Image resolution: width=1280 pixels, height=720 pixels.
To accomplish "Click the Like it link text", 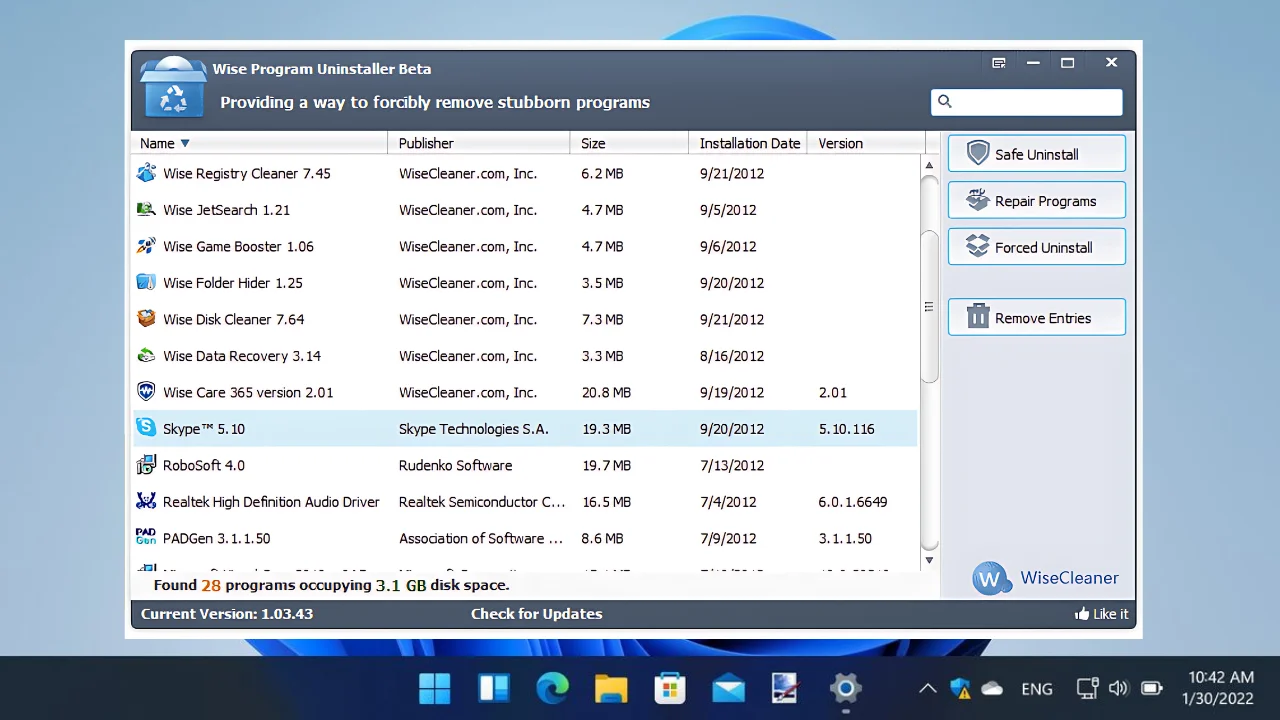I will tap(1110, 614).
